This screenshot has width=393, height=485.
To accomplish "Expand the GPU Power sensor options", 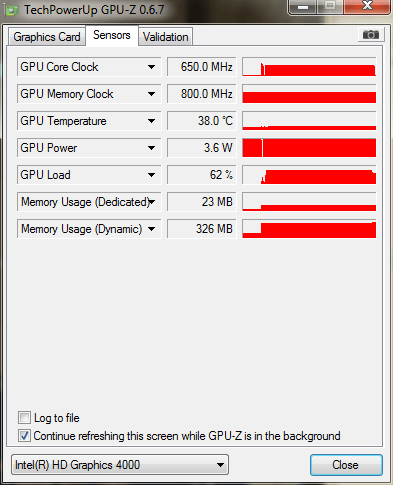I will tap(151, 148).
